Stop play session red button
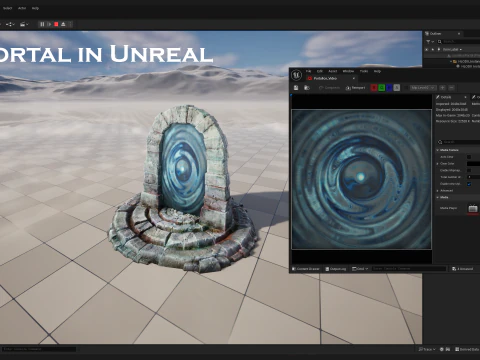This screenshot has width=480, height=360. [x=56, y=24]
